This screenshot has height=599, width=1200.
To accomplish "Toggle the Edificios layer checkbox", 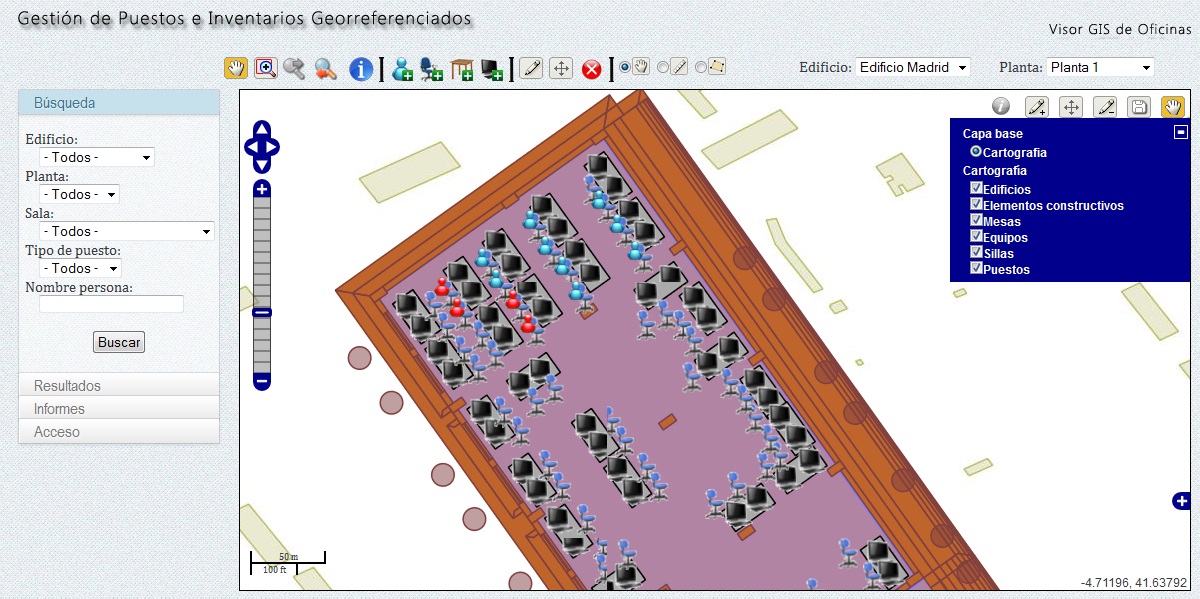I will point(976,188).
